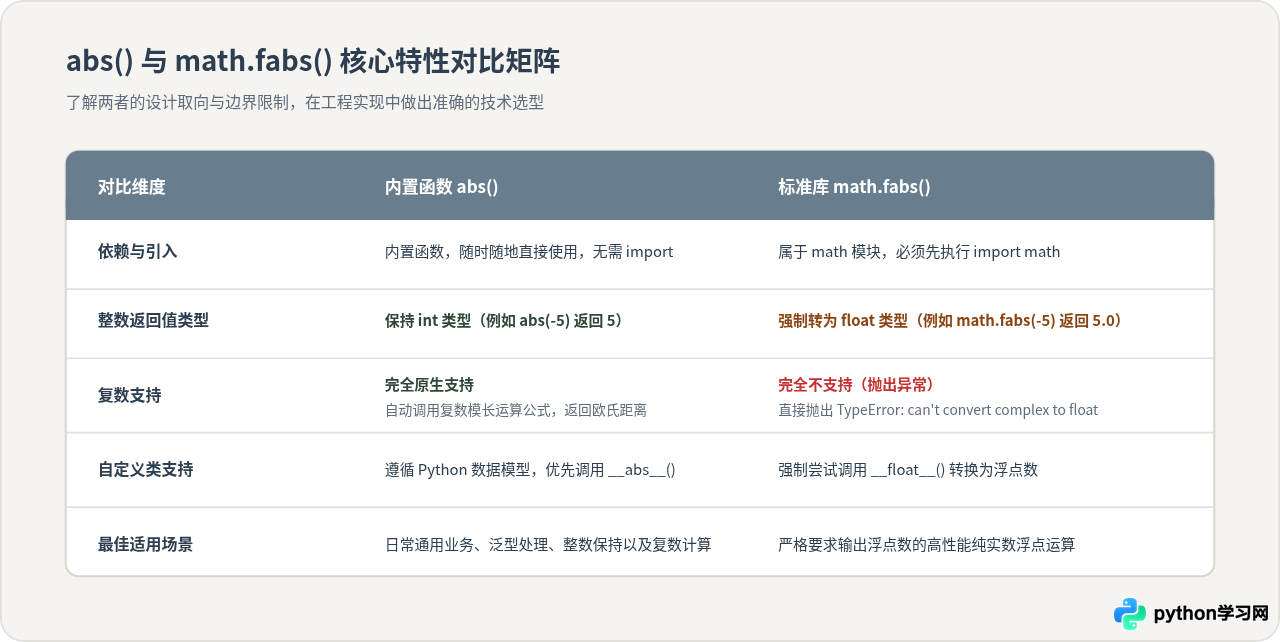Viewport: 1280px width, 642px height.
Task: Click the cell '日常通用业务、泛型处理、整数保持以及复数计算'
Action: pyautogui.click(x=548, y=545)
